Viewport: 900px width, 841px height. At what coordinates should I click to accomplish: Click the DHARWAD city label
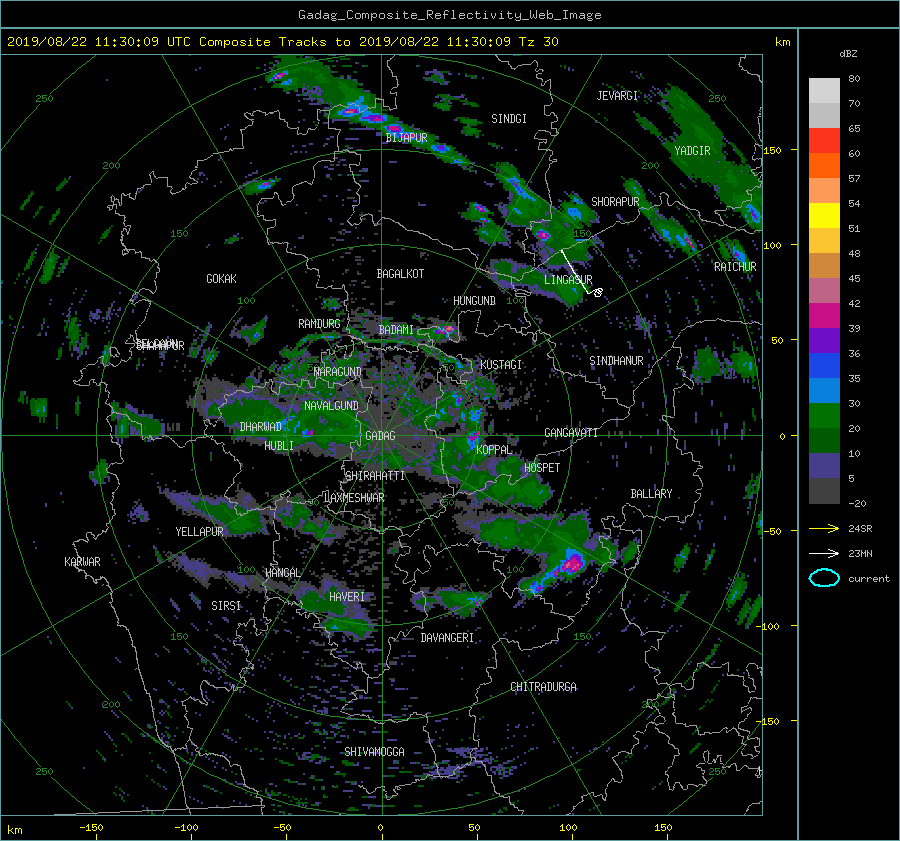pos(261,427)
